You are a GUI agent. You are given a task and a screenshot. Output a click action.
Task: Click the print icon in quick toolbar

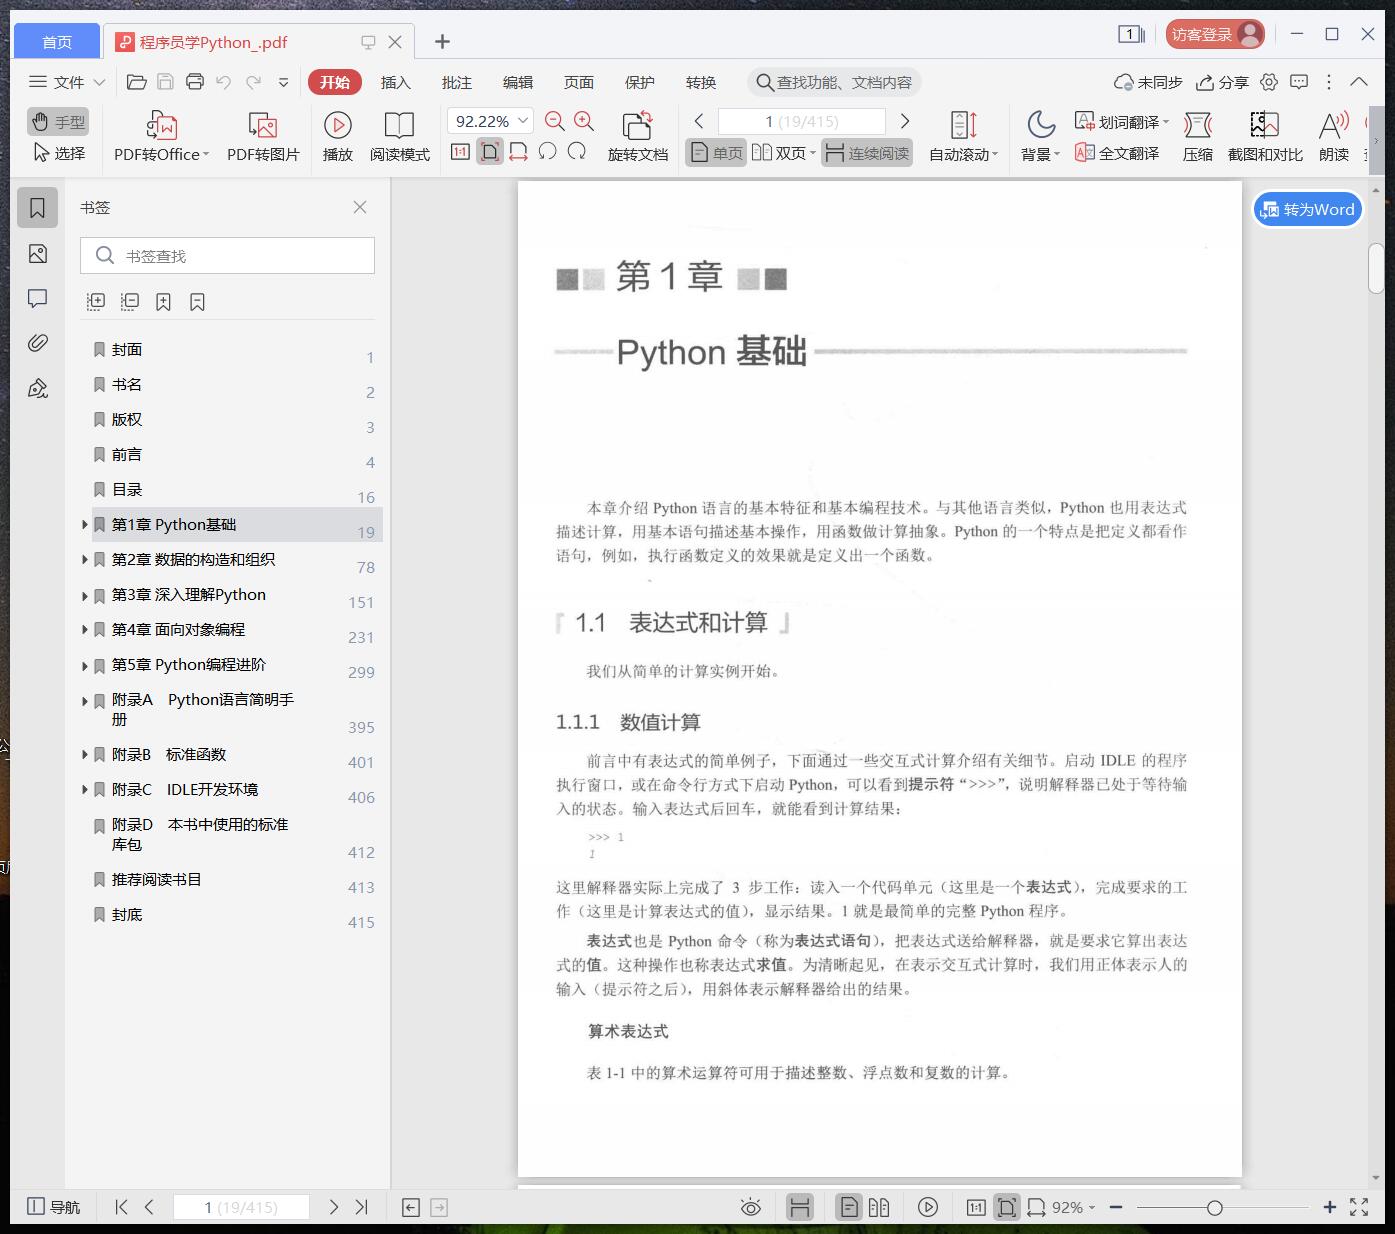pos(195,82)
